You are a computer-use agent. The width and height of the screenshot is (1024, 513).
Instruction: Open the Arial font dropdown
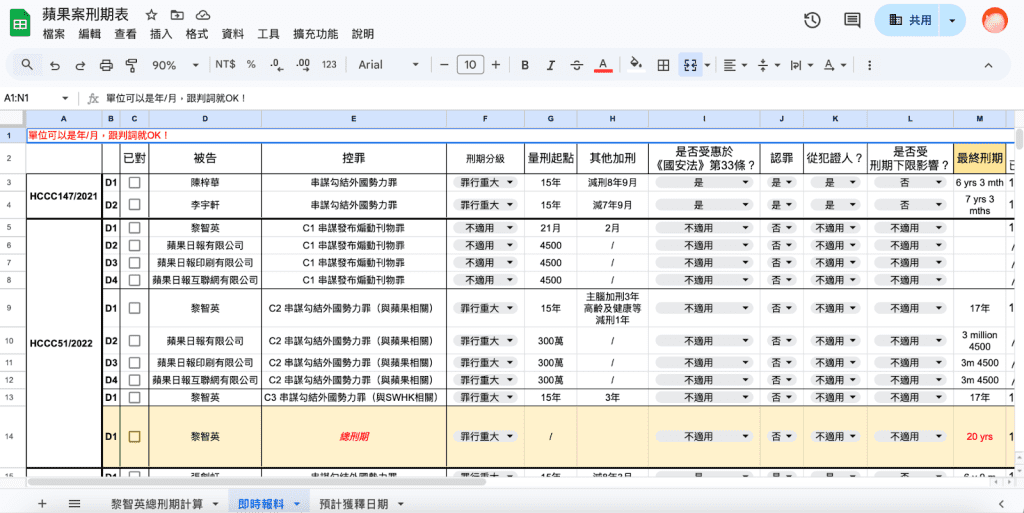pyautogui.click(x=390, y=65)
